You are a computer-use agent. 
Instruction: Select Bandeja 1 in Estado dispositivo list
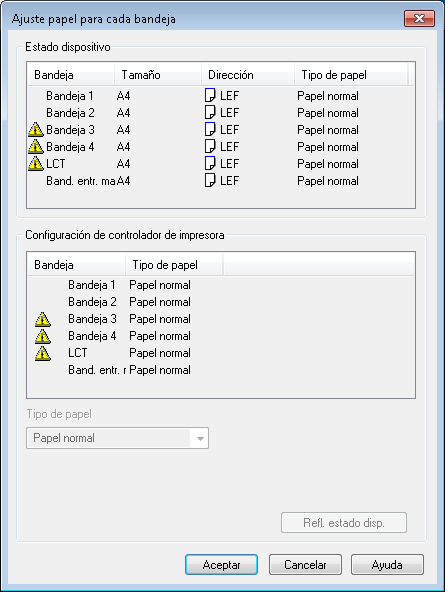coord(70,96)
